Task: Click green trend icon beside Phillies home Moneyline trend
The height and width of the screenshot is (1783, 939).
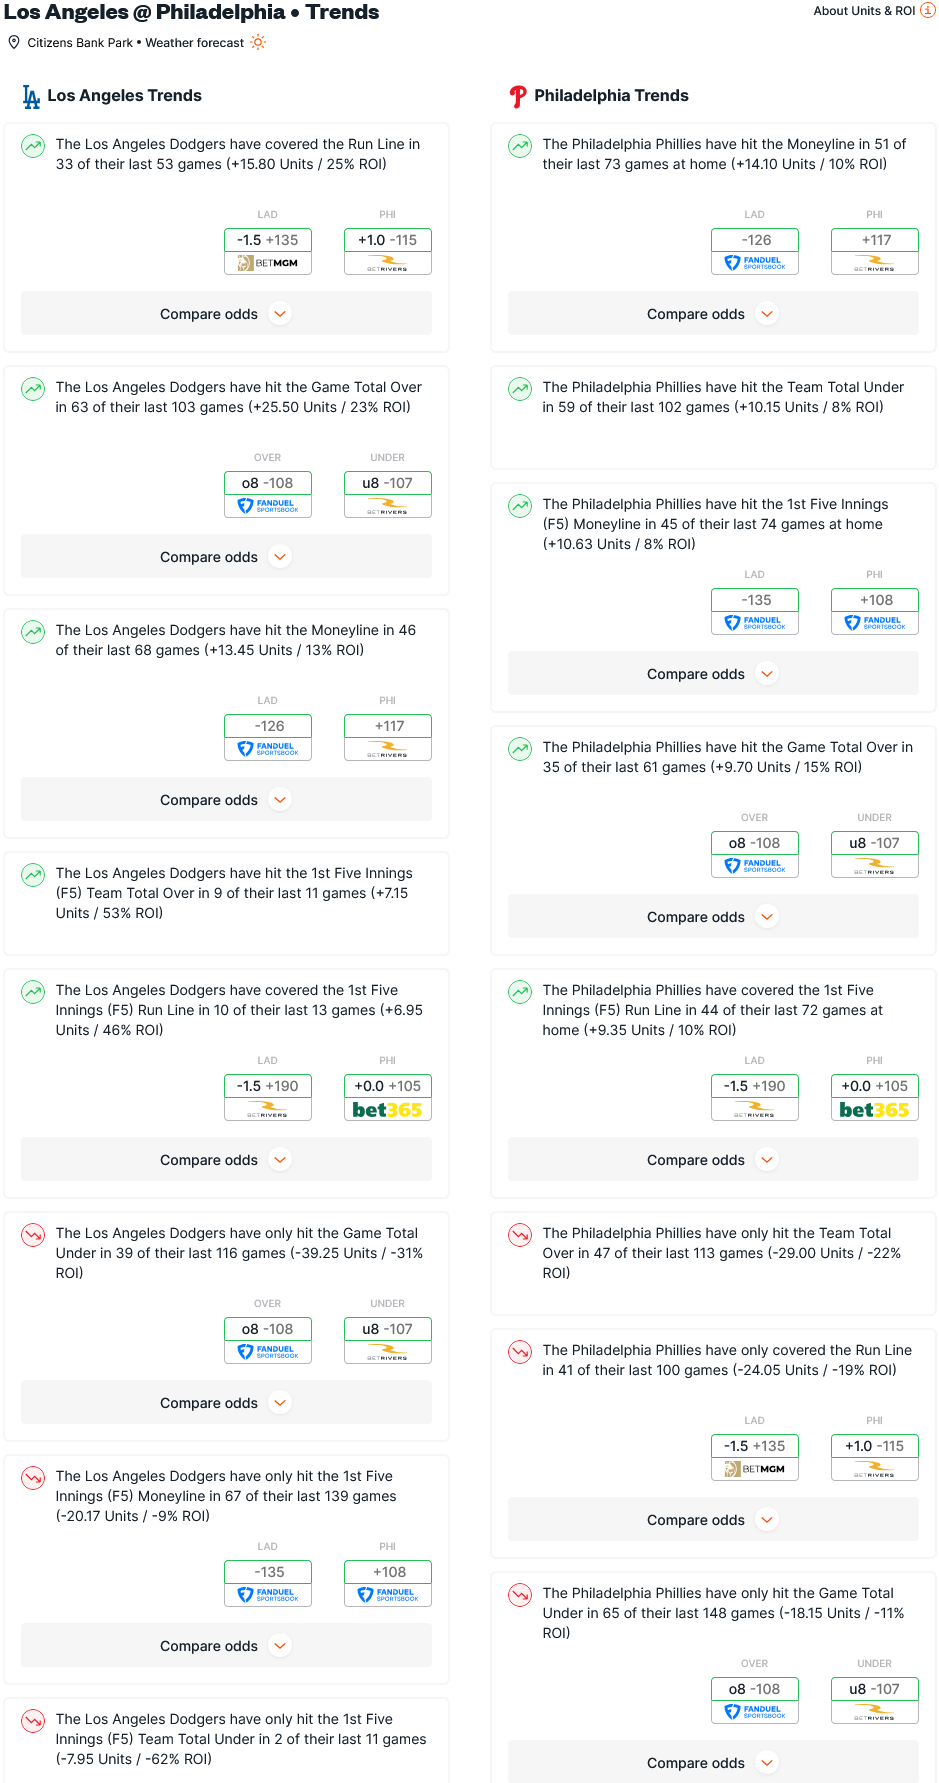Action: [x=520, y=146]
